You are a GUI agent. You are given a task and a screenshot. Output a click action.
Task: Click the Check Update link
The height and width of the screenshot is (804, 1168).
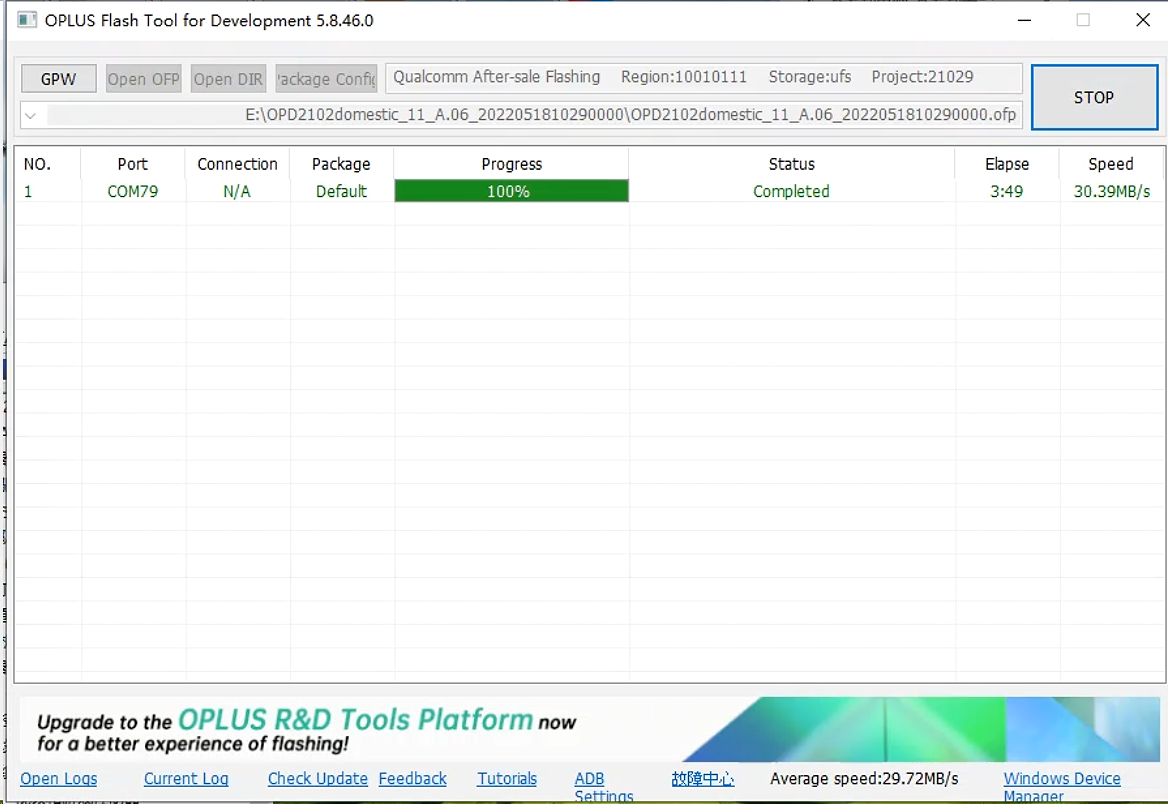pos(318,779)
